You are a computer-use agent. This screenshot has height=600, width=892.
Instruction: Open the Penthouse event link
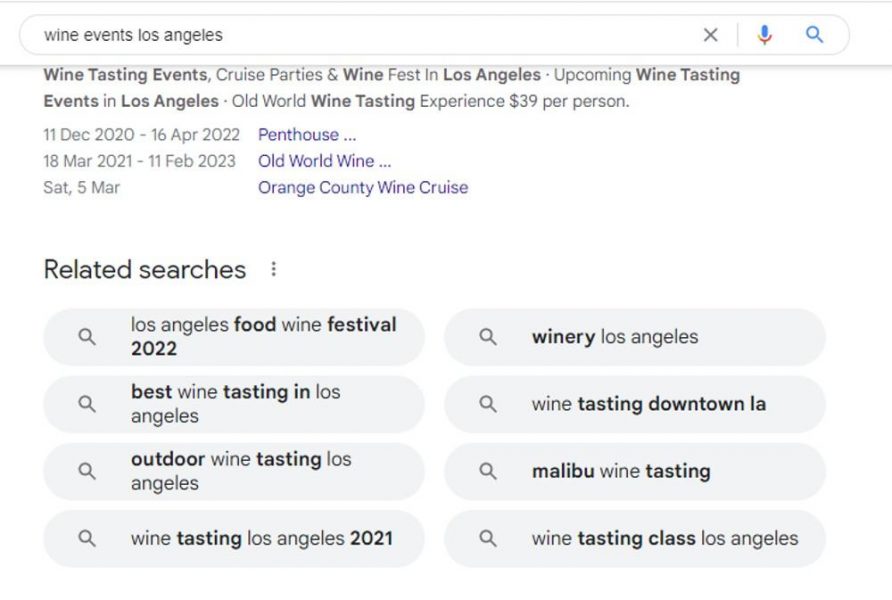(307, 134)
